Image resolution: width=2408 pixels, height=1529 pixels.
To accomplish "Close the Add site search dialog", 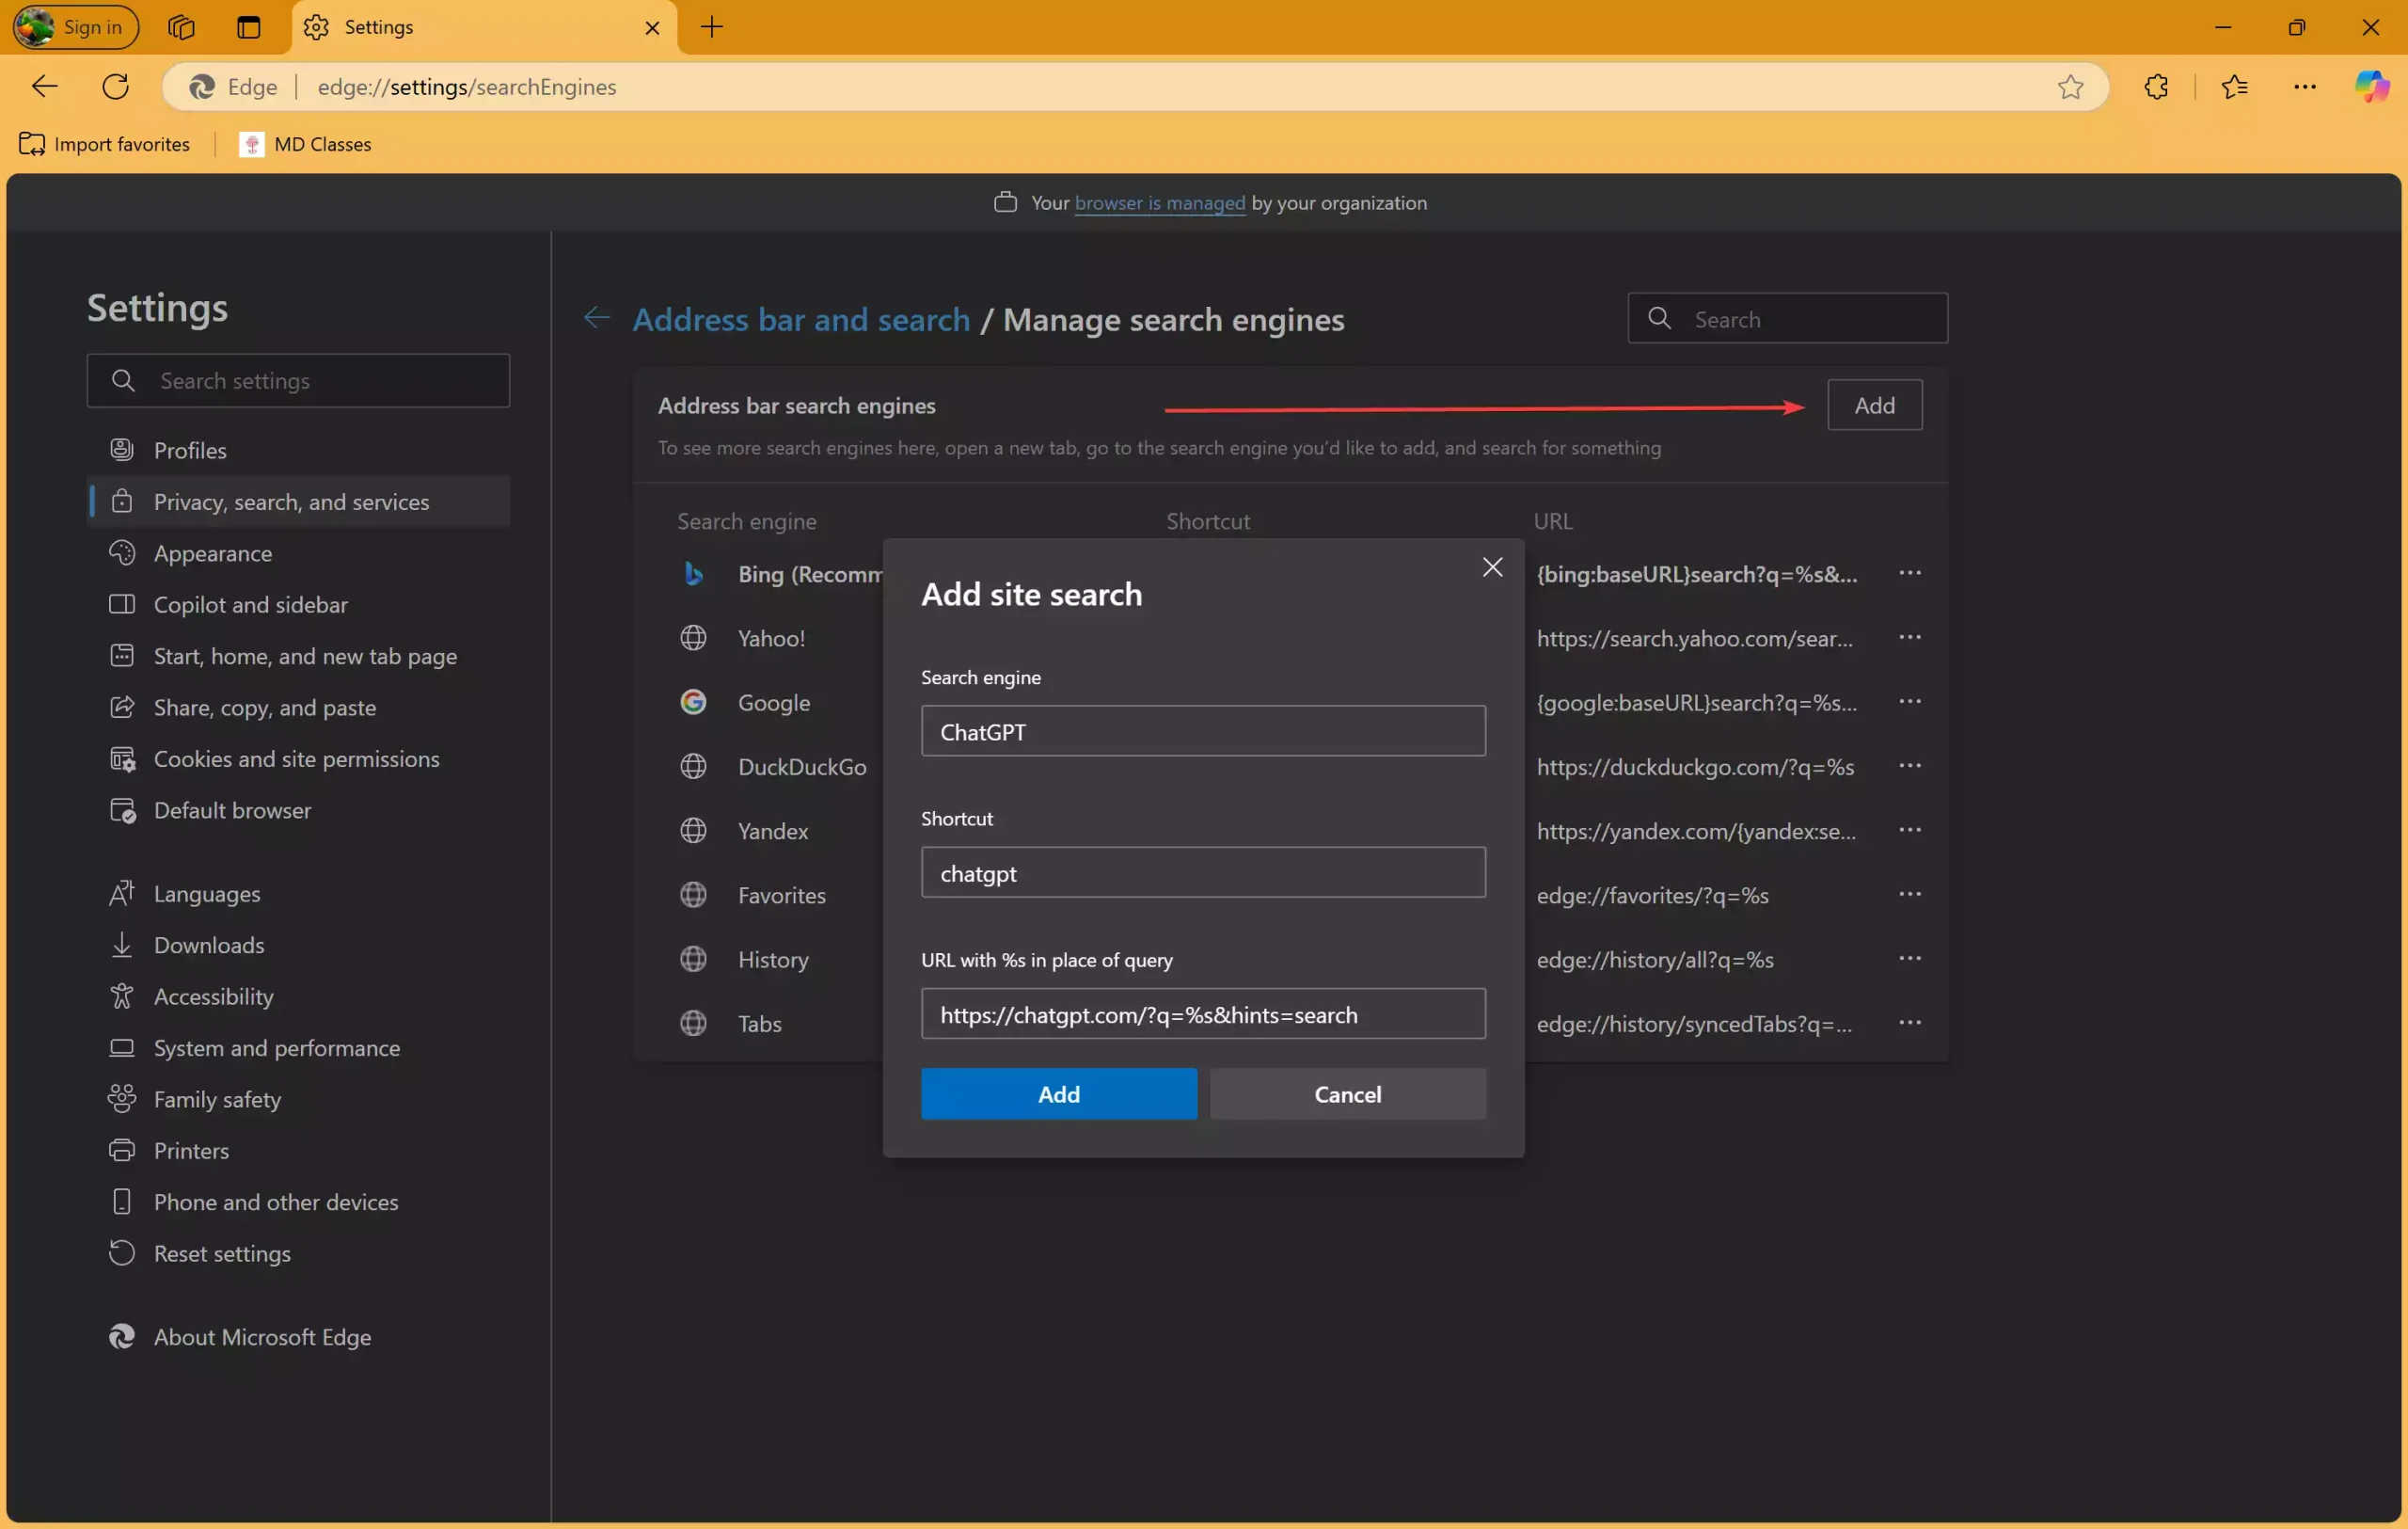I will [x=1492, y=568].
